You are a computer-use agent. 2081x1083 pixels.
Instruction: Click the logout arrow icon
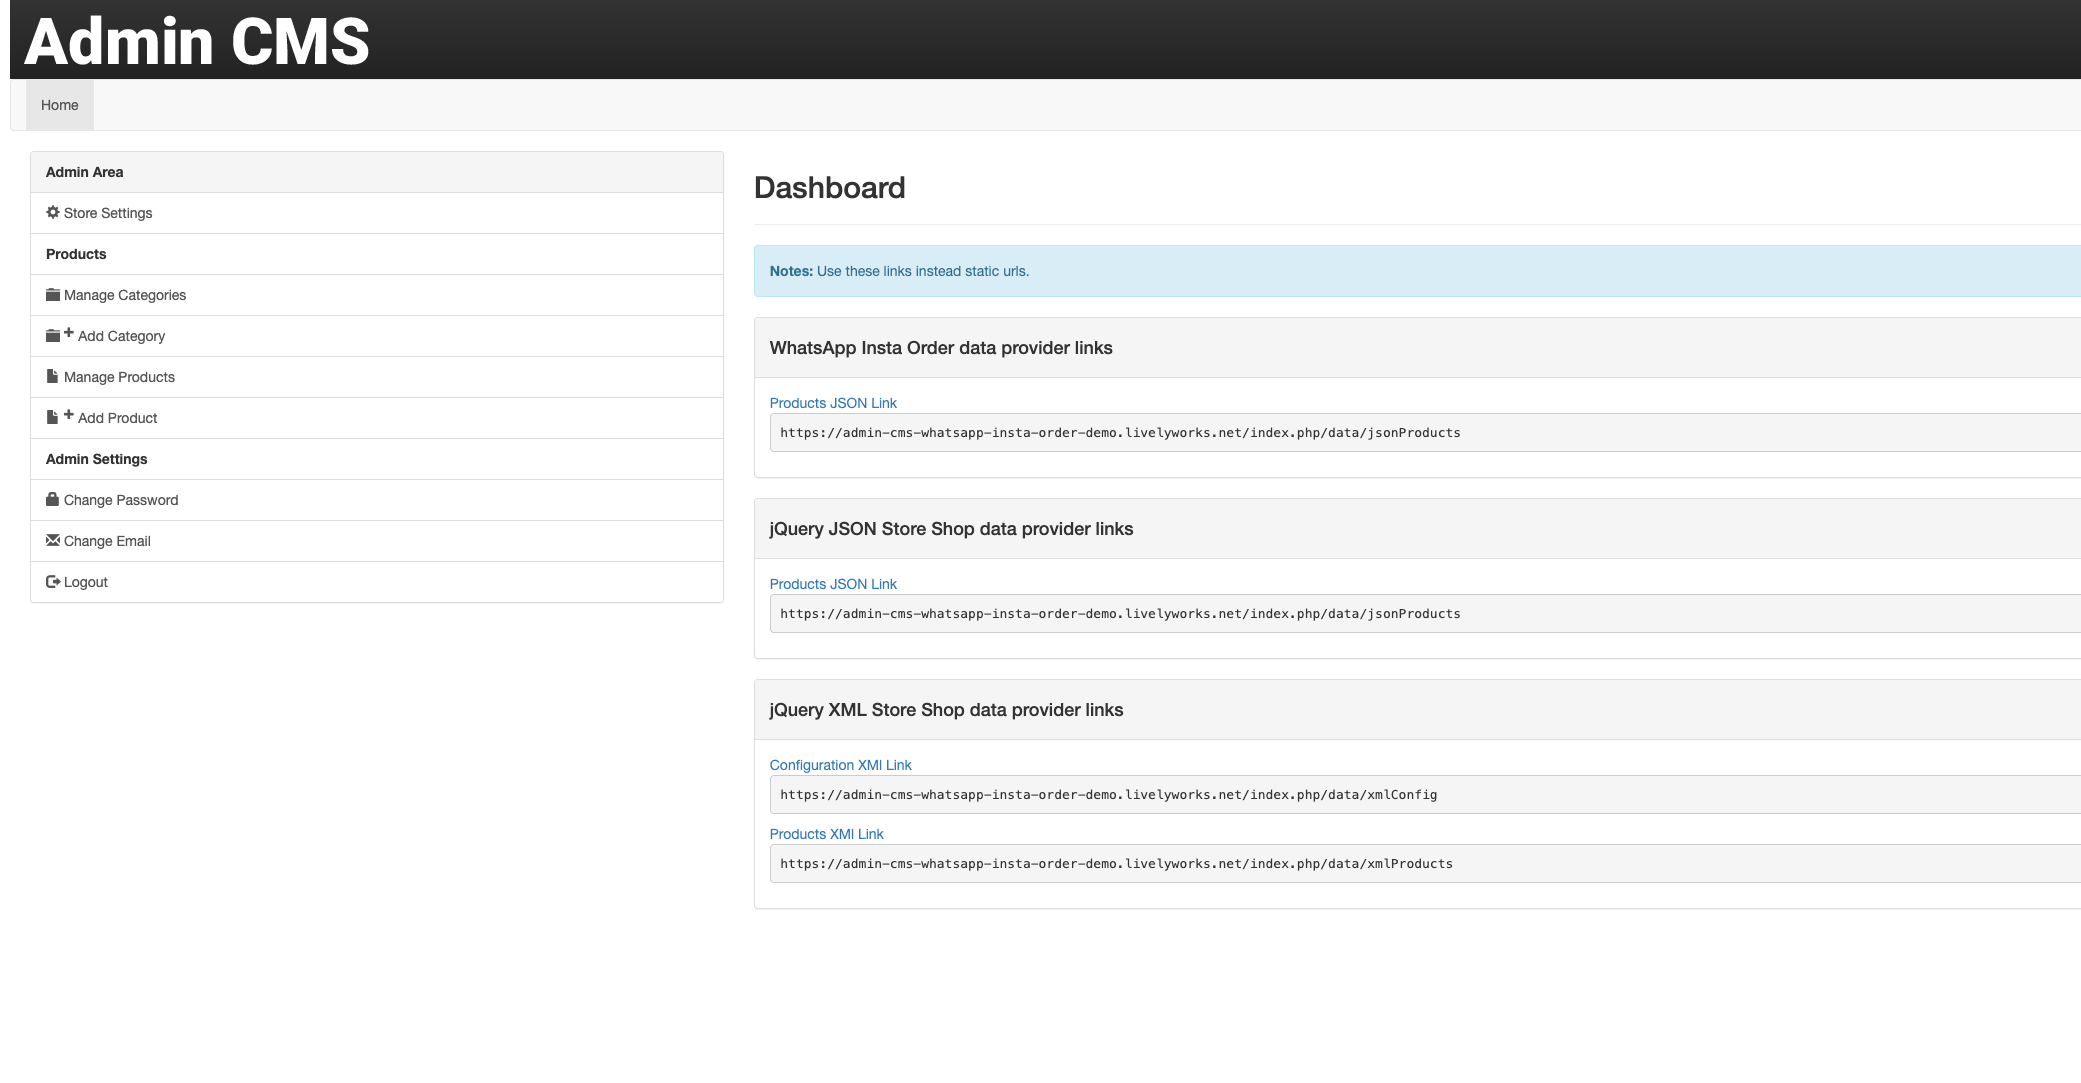tap(53, 582)
